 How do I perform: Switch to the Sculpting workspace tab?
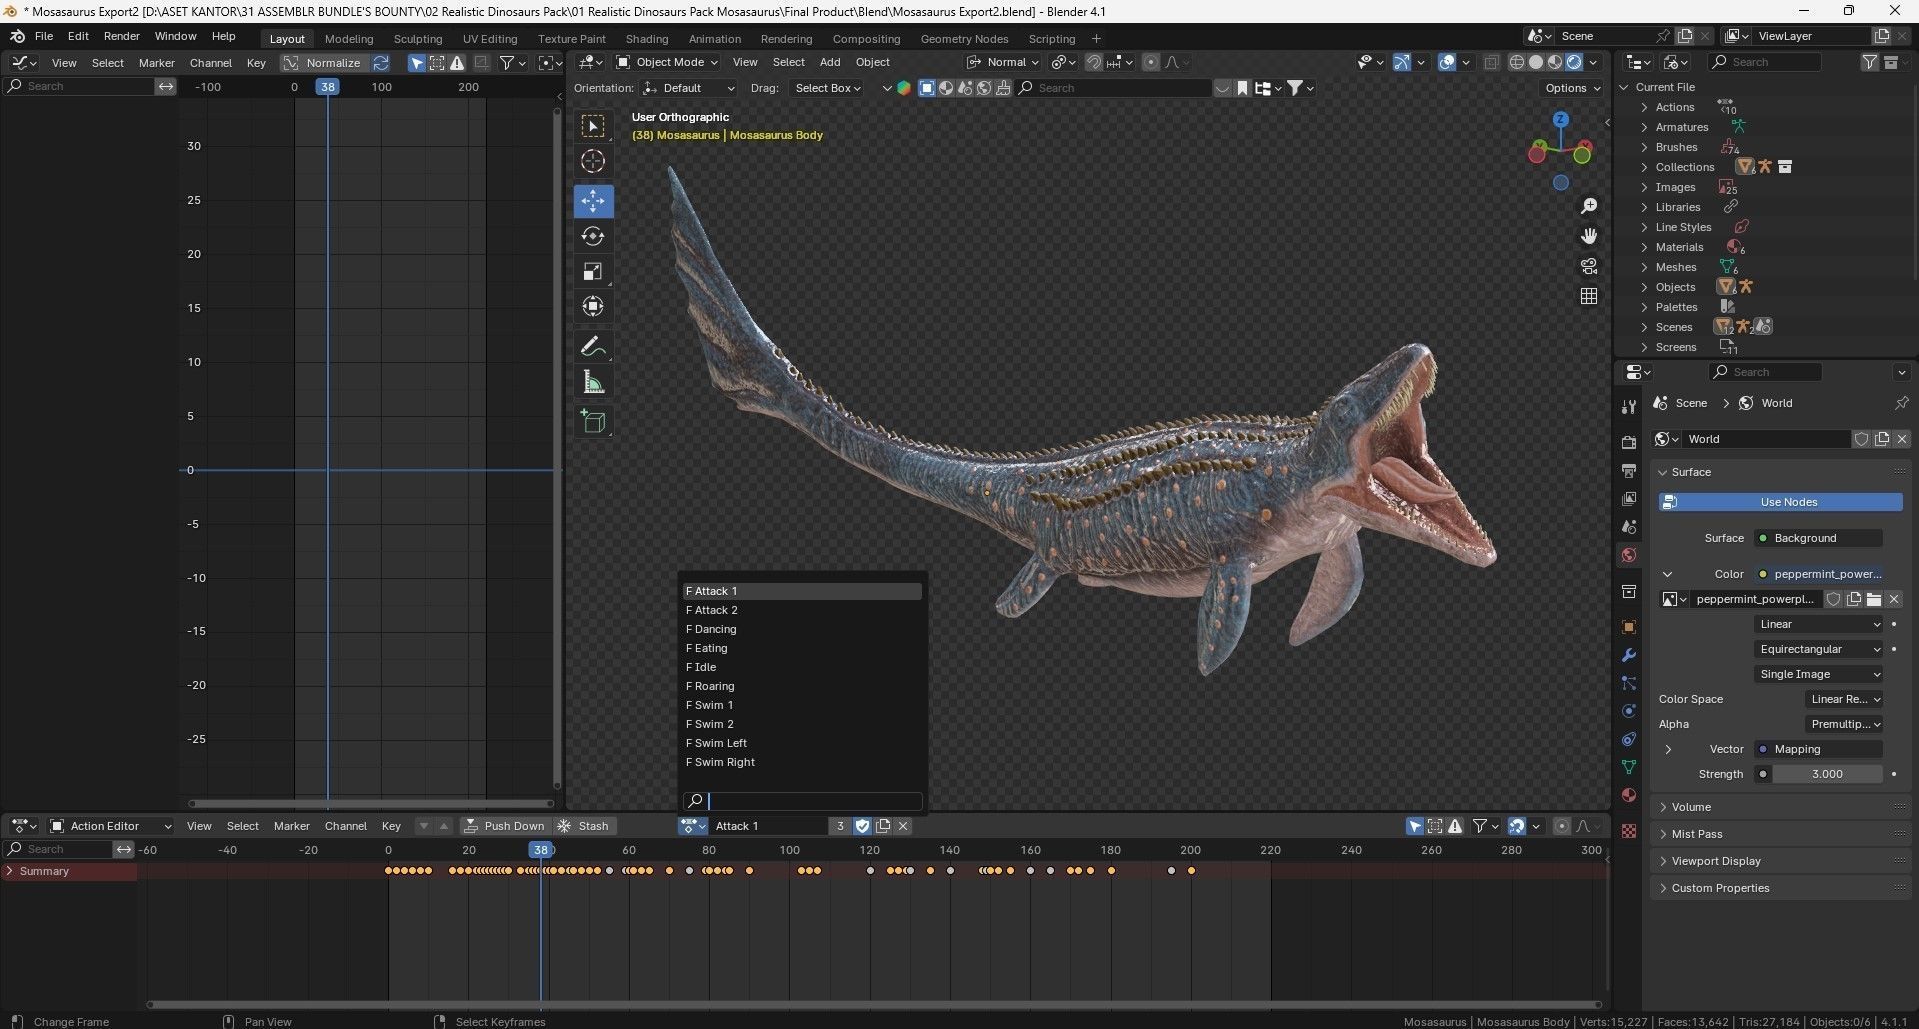pyautogui.click(x=418, y=39)
